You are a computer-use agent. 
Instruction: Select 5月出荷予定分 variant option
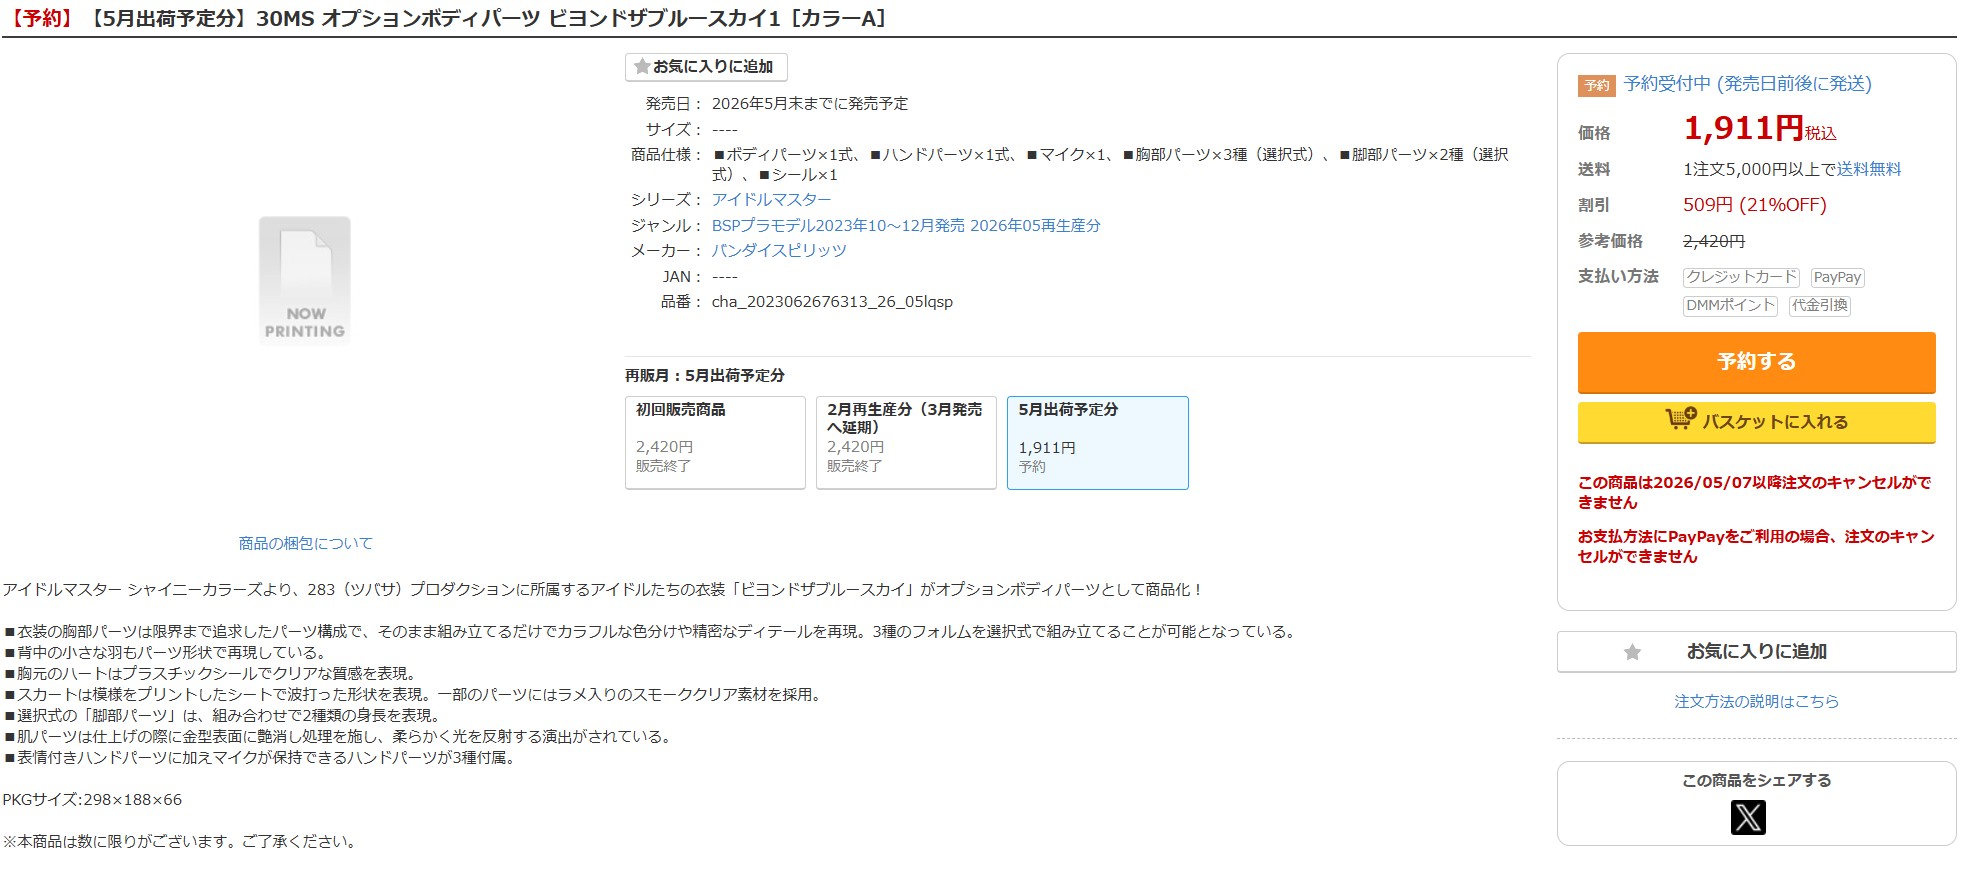point(1097,442)
